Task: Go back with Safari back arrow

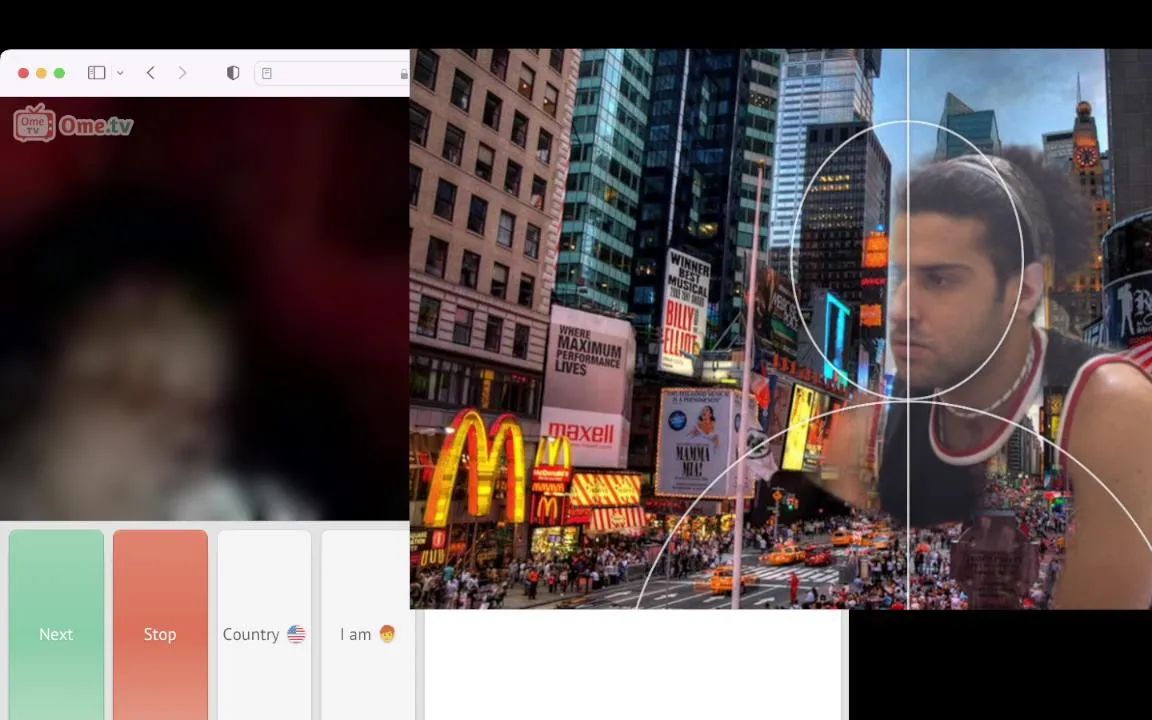Action: click(x=151, y=73)
